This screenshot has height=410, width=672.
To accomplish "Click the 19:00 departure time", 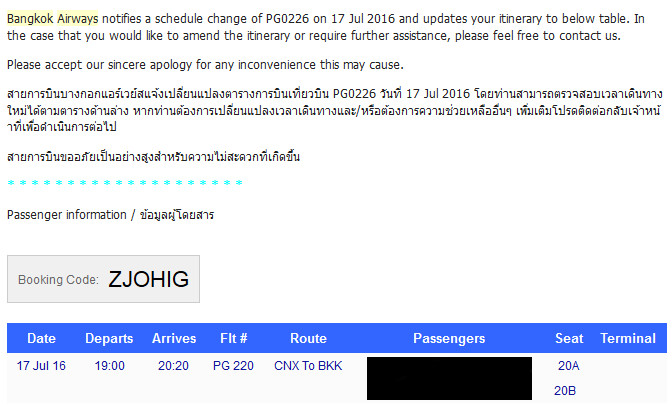I will tap(110, 366).
